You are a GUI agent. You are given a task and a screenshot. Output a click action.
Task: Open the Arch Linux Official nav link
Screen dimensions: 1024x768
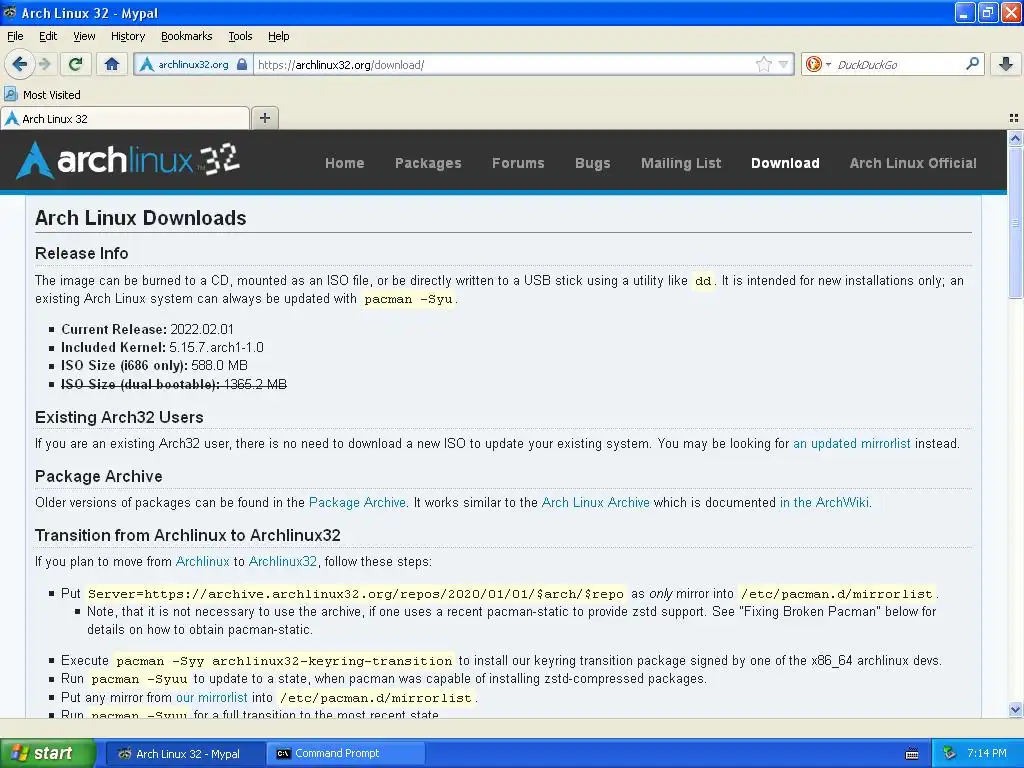(913, 163)
